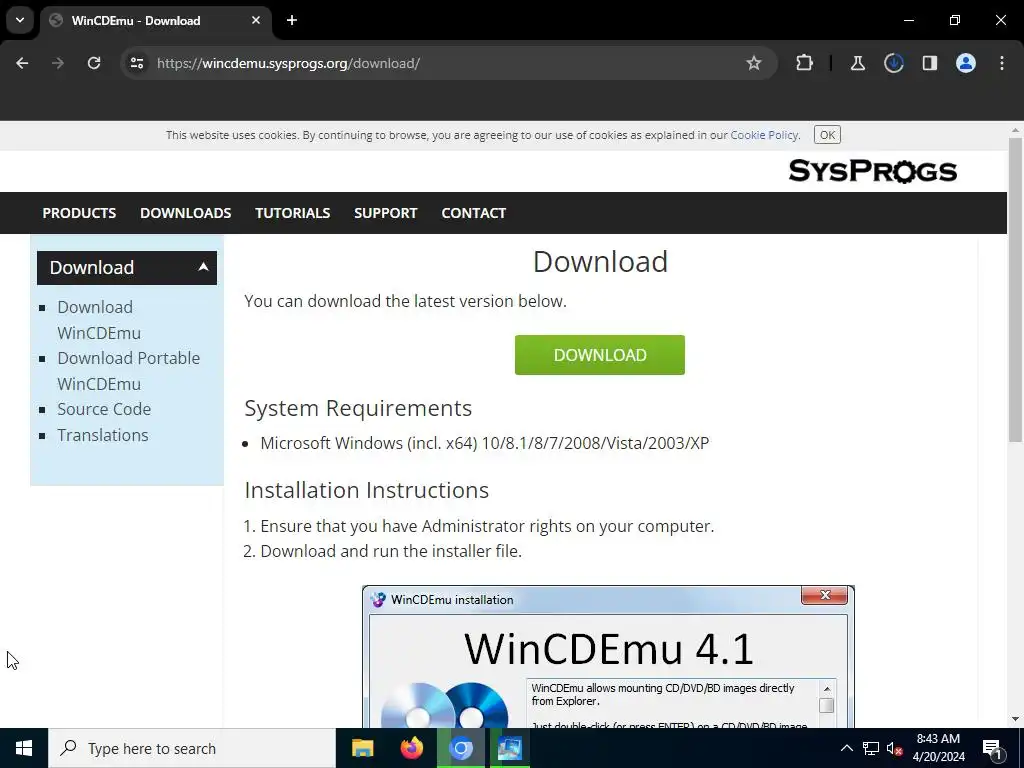Image resolution: width=1024 pixels, height=768 pixels.
Task: Click the SysProgs logo
Action: coord(872,171)
